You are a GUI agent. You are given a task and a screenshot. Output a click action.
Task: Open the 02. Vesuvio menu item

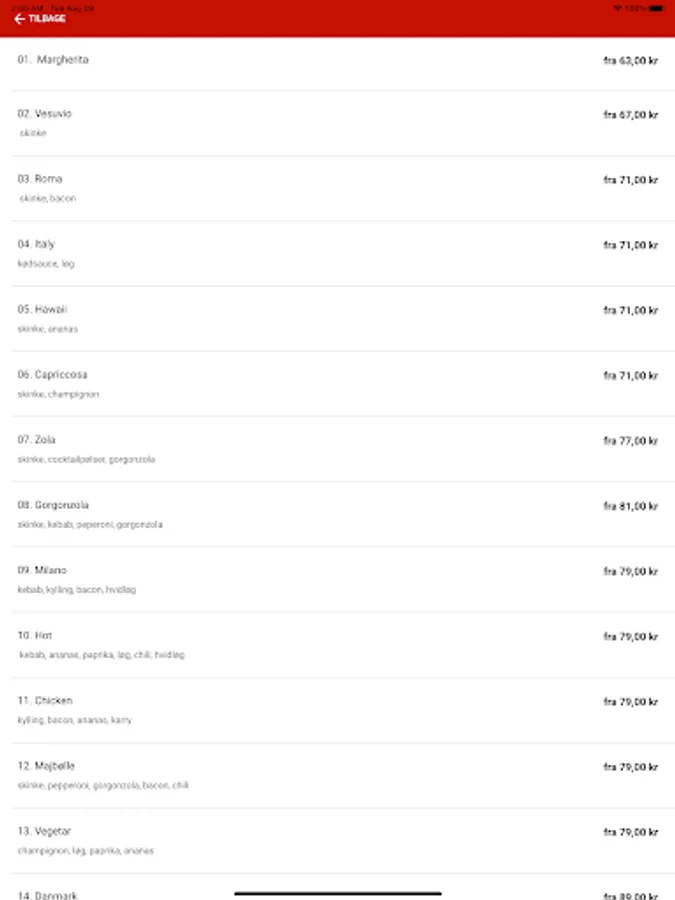[x=343, y=123]
